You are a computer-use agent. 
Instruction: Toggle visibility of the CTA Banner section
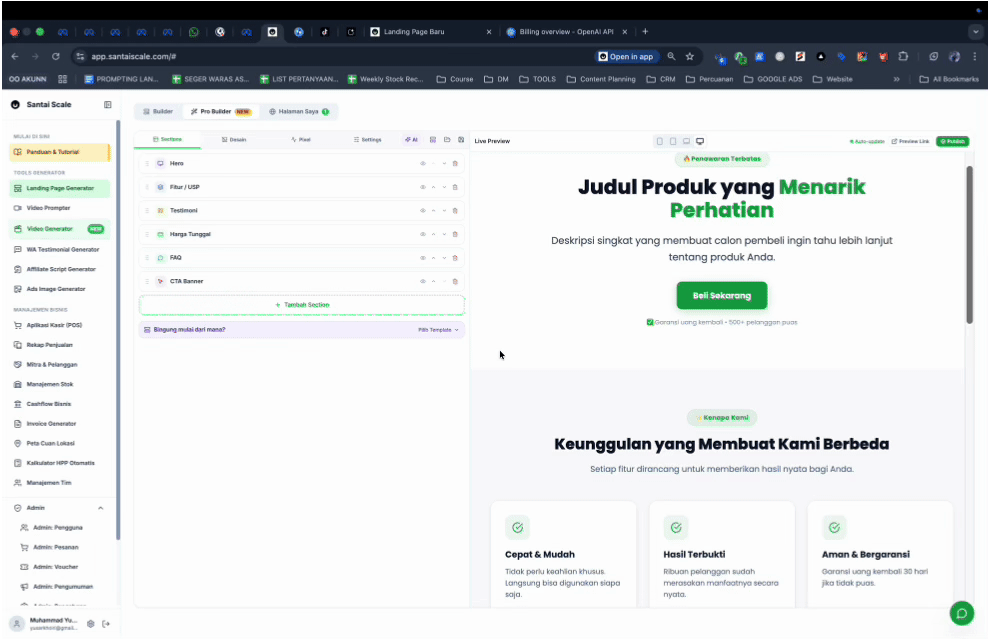pos(422,281)
